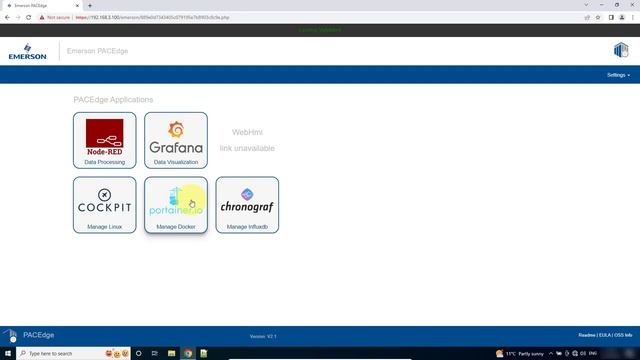This screenshot has height=360, width=640.
Task: Click the version text in footer
Action: click(x=263, y=336)
